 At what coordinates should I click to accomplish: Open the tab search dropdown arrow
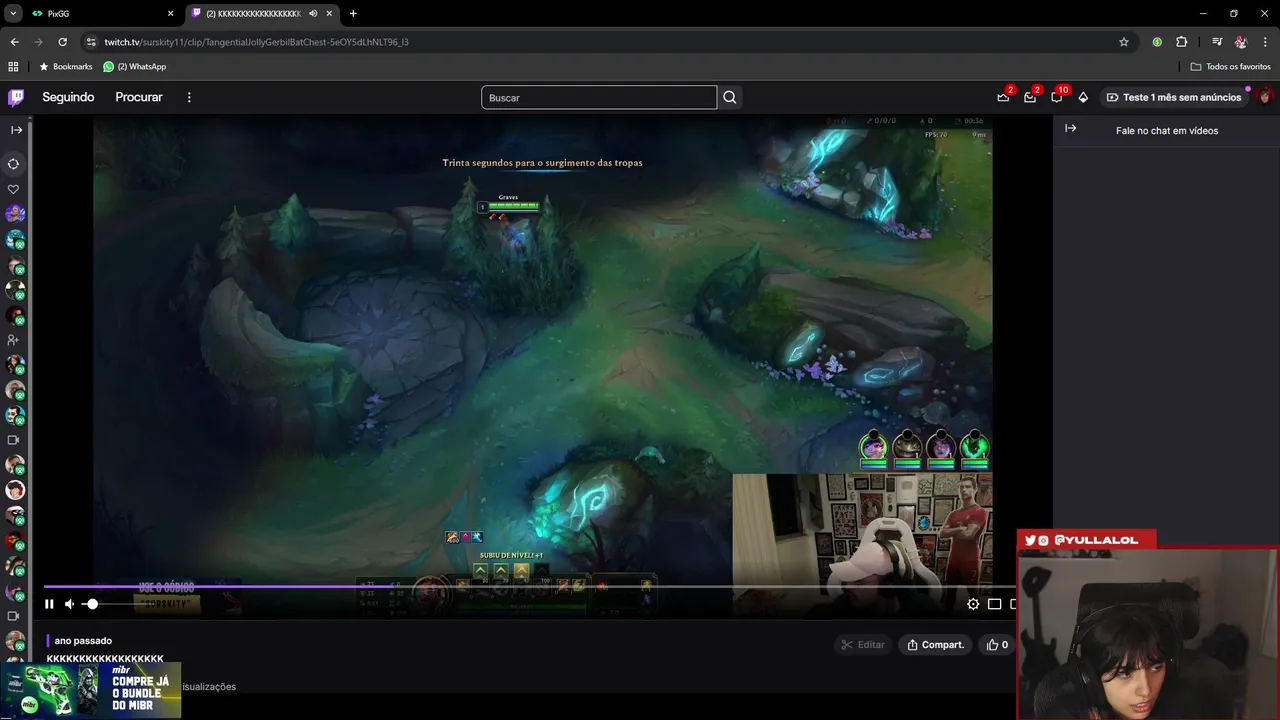coord(13,13)
